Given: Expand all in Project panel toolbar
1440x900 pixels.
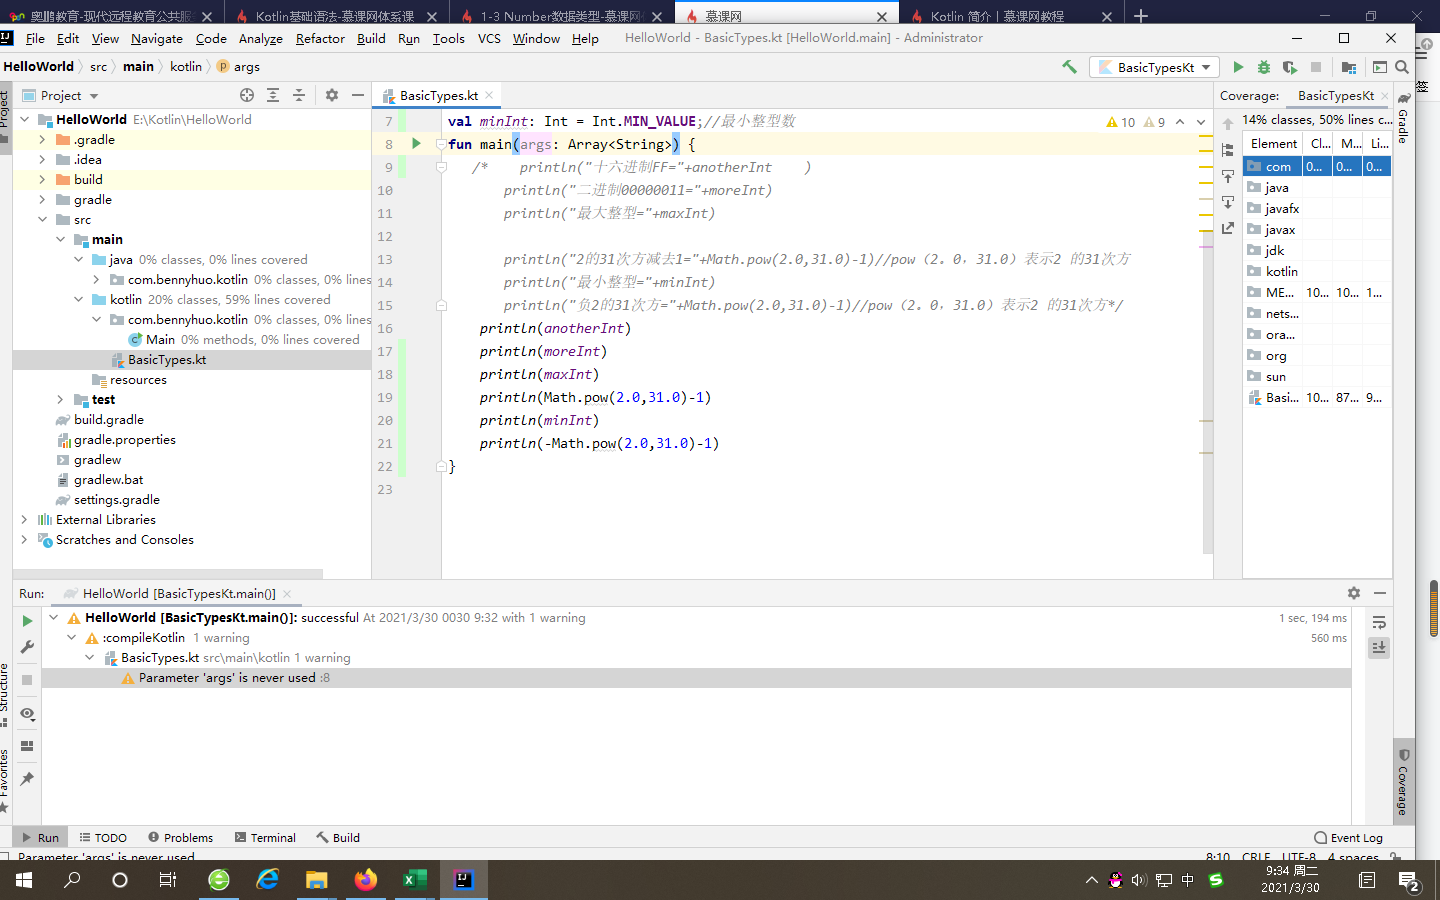Looking at the screenshot, I should pyautogui.click(x=273, y=95).
